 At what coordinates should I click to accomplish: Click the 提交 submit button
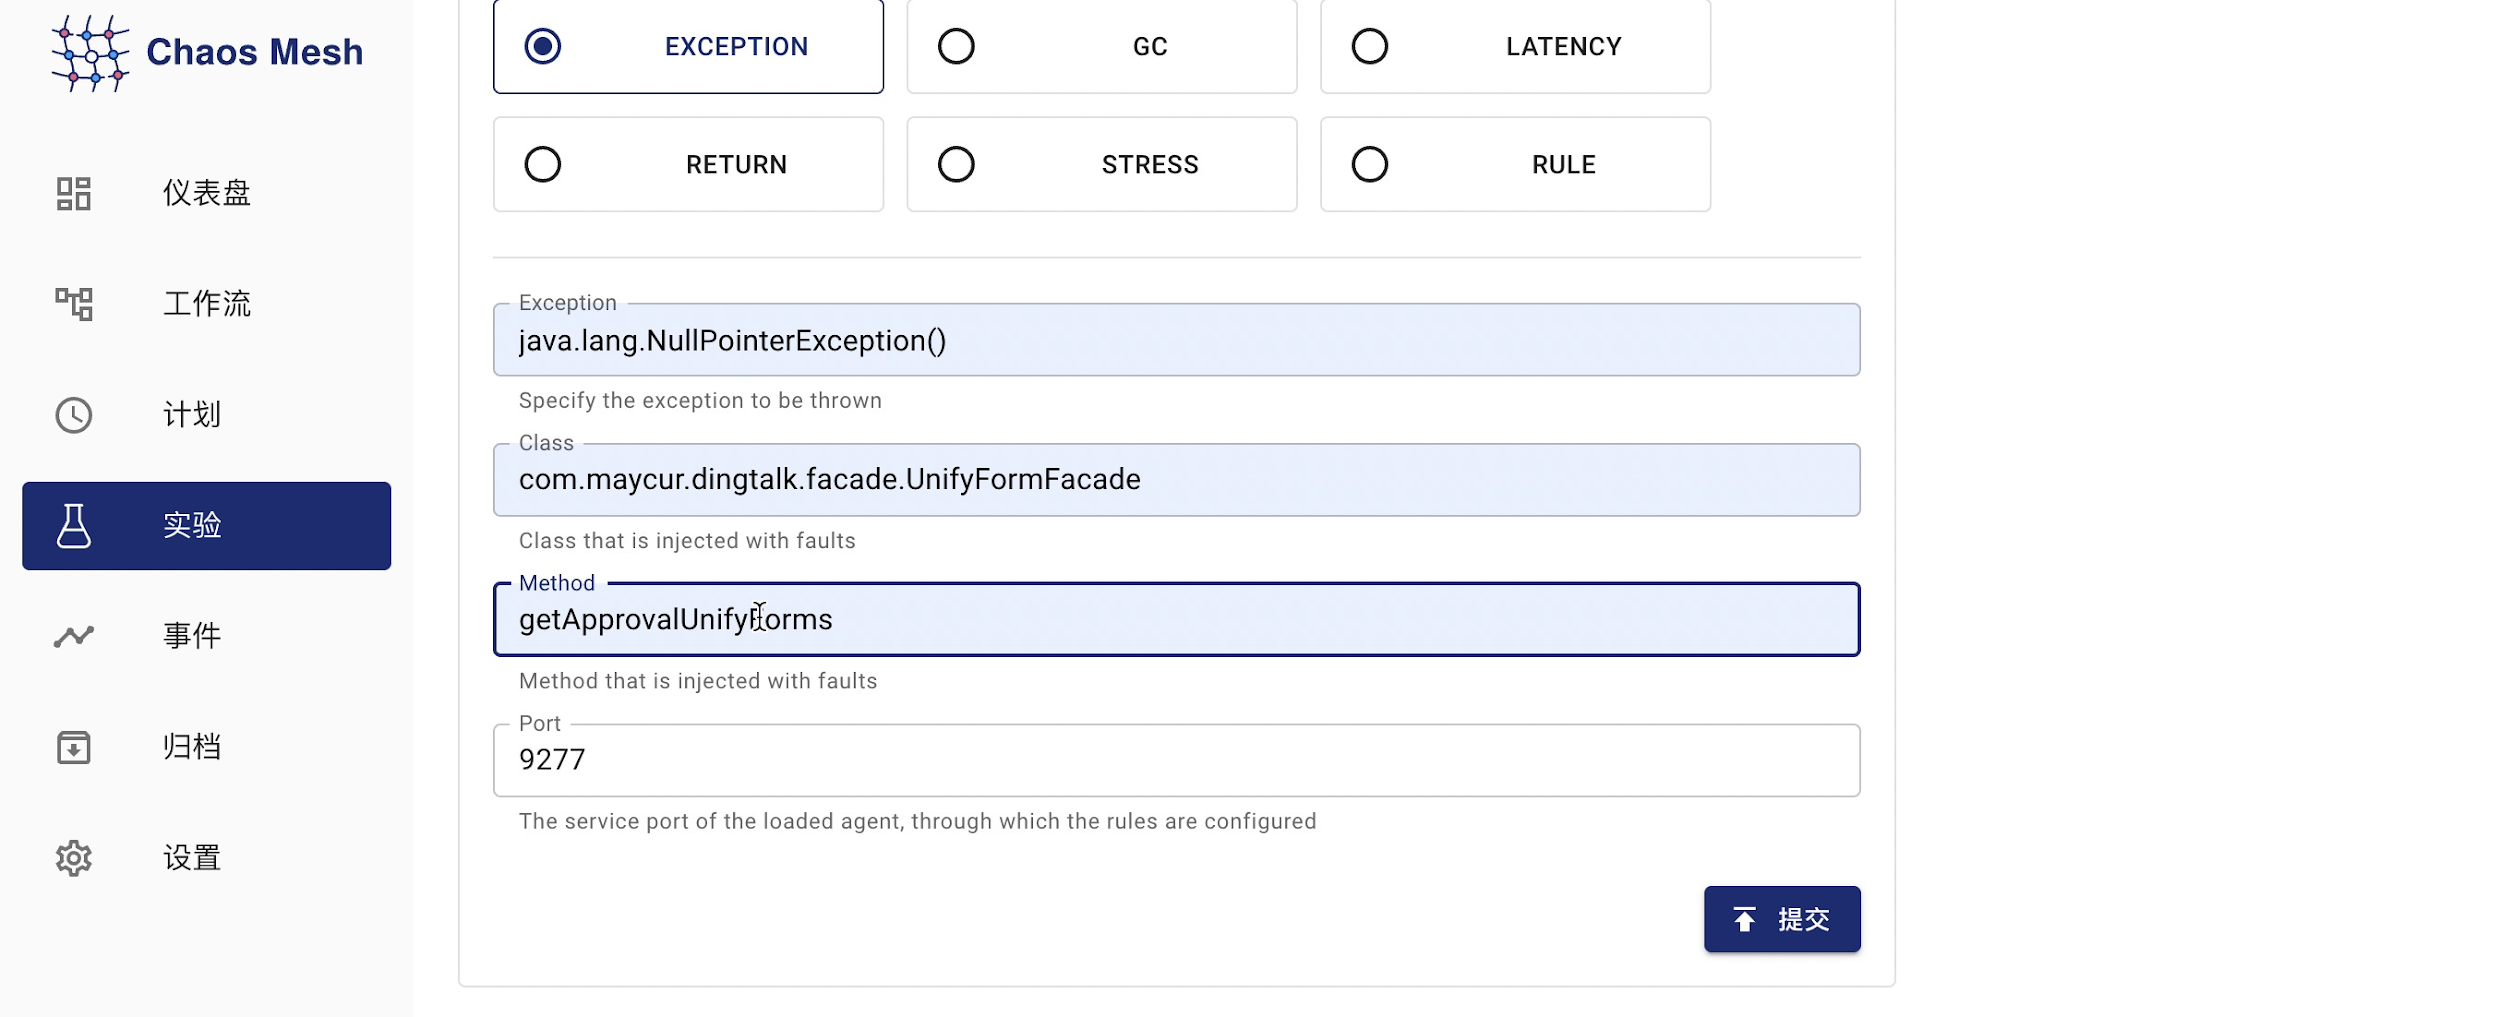coord(1781,919)
